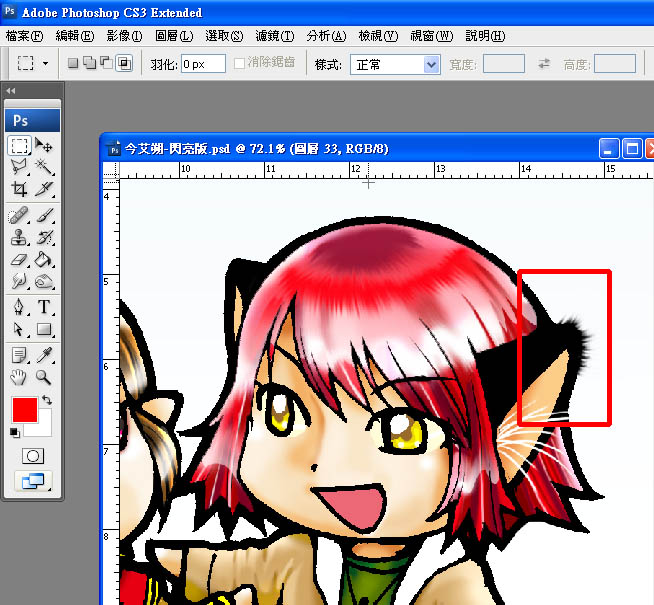The width and height of the screenshot is (654, 605).
Task: Open the Edit (編輯) menu
Action: (x=75, y=36)
